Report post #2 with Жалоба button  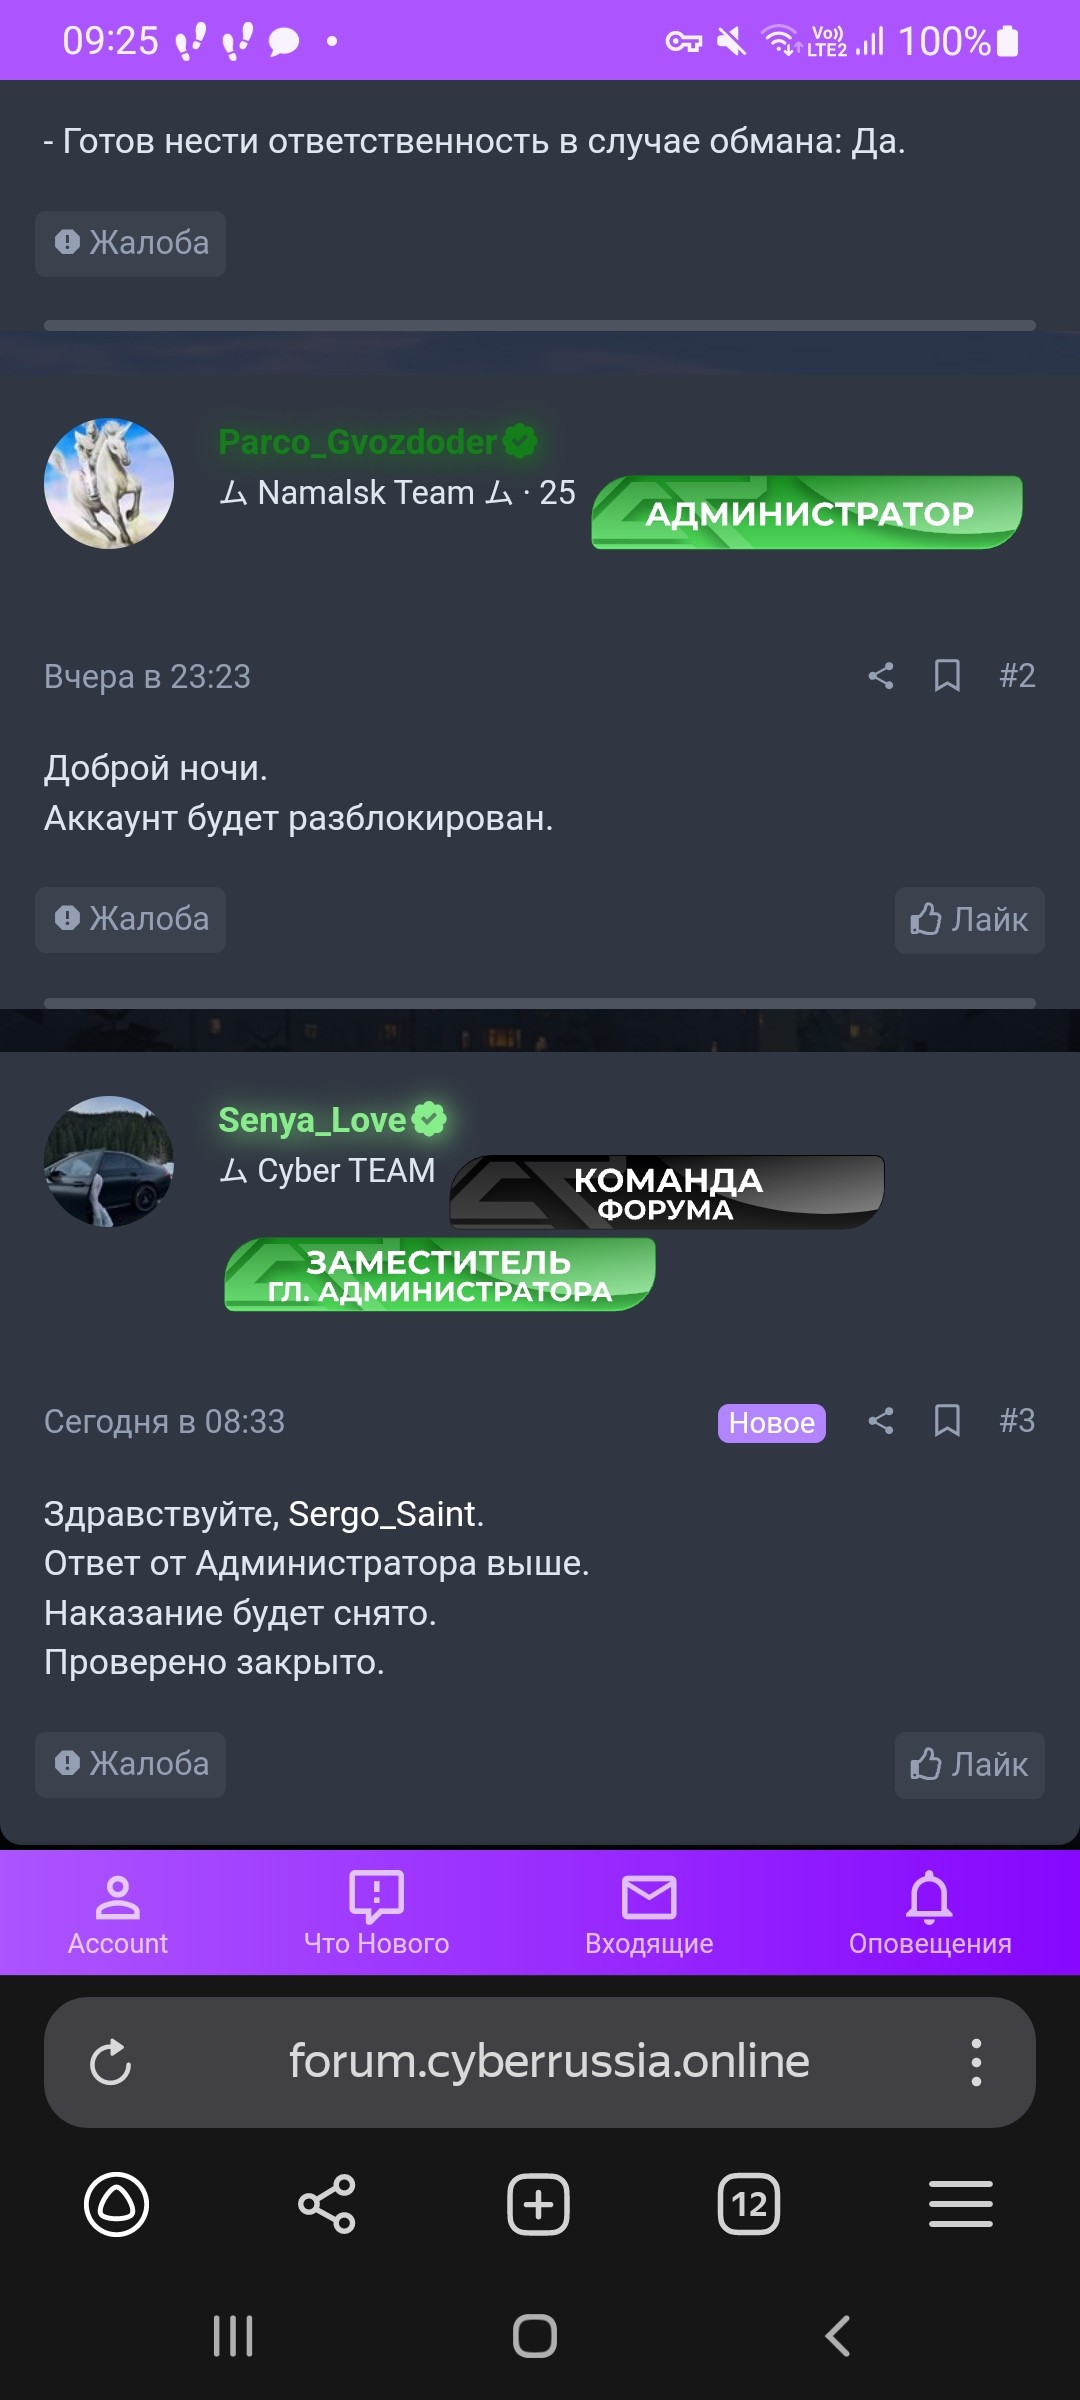click(130, 919)
